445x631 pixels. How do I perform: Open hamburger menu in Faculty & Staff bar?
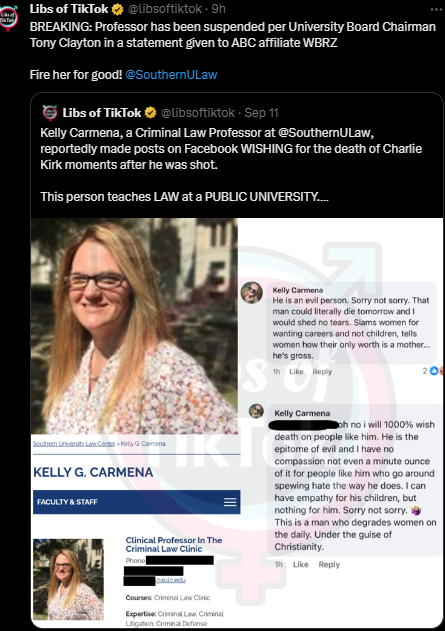point(230,502)
